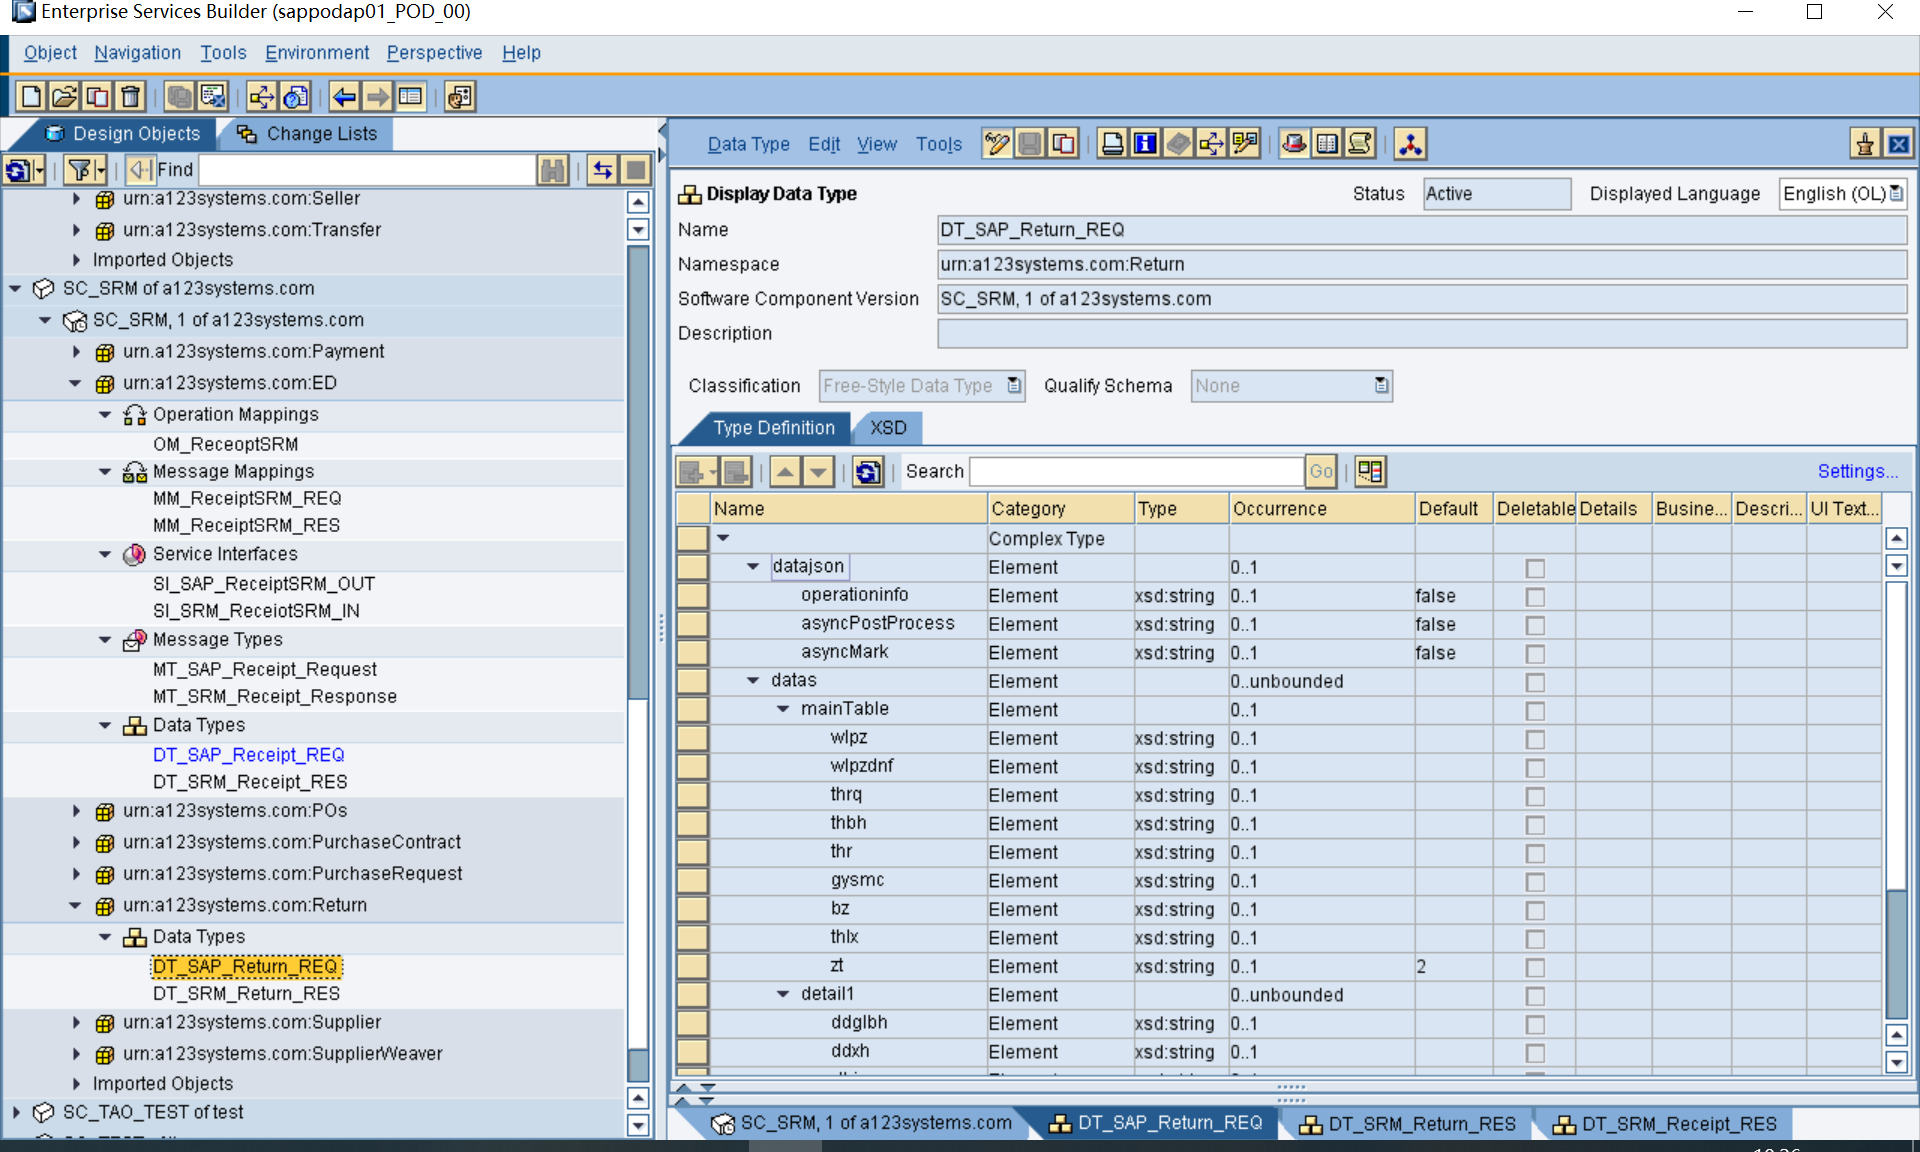Toggle Deletable checkbox for operationinfo row
This screenshot has width=1920, height=1152.
tap(1535, 597)
